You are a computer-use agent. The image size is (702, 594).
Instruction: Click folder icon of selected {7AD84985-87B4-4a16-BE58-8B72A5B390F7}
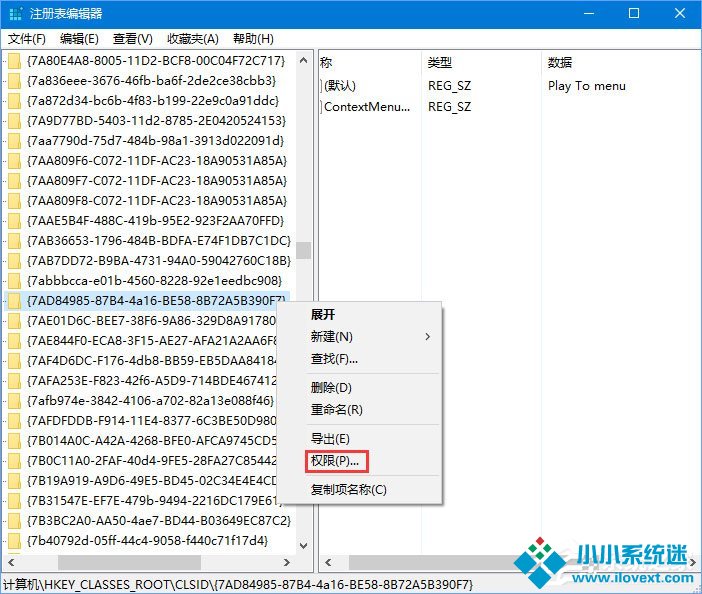[x=14, y=301]
